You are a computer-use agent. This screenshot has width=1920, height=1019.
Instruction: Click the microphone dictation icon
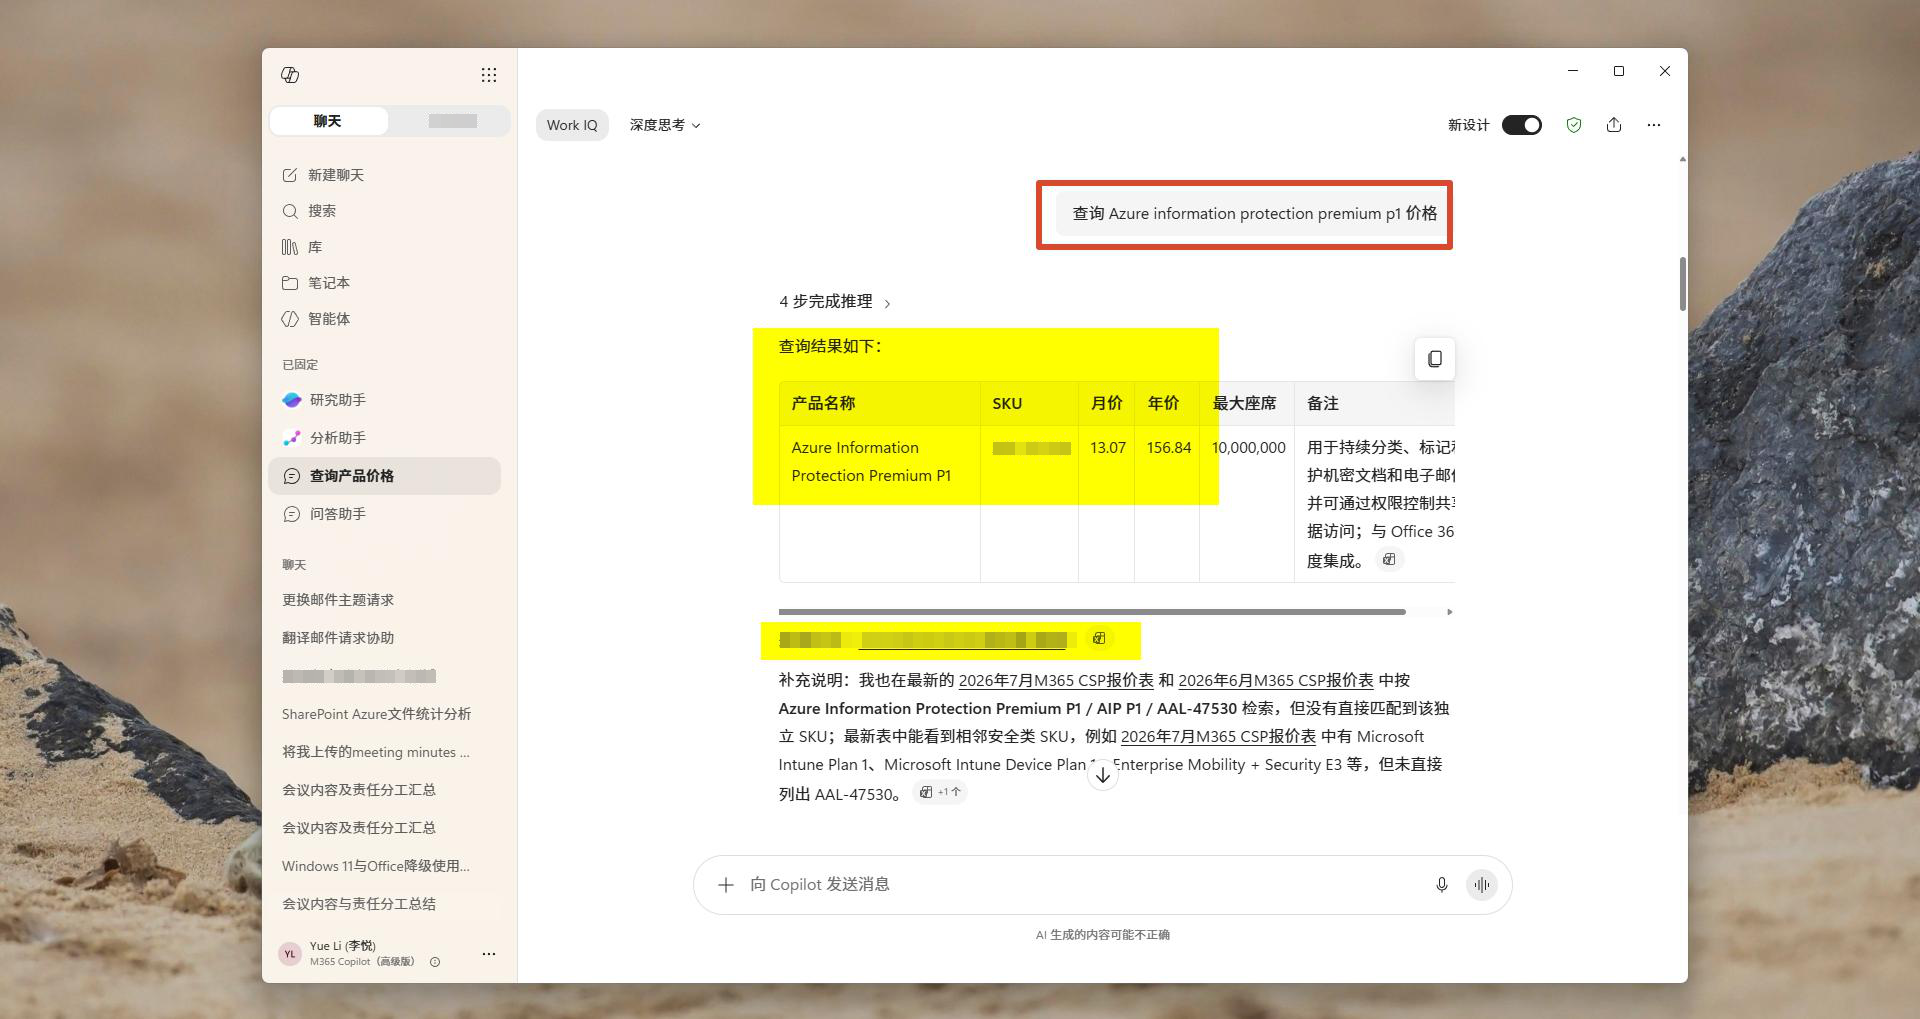[1442, 885]
